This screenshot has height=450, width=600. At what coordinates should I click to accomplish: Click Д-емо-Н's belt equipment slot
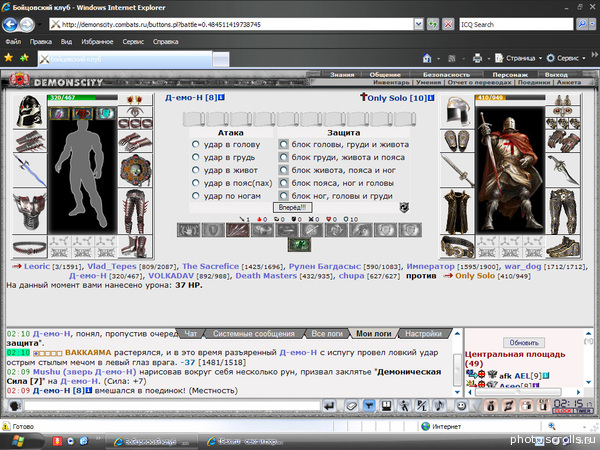pos(30,247)
